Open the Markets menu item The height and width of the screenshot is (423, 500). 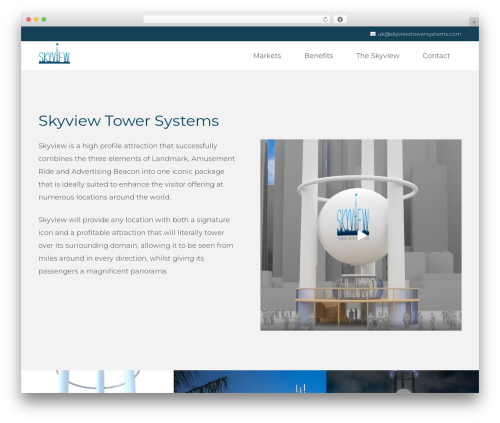(x=267, y=56)
